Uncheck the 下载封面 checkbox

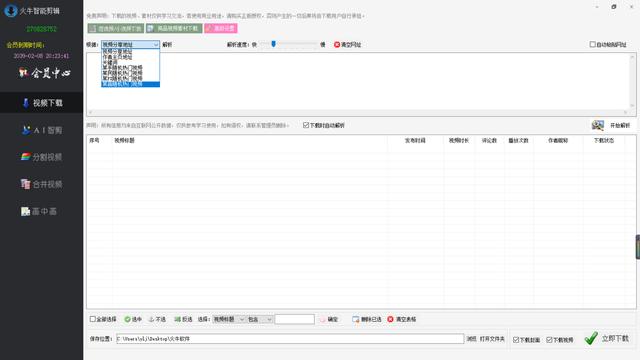click(516, 340)
